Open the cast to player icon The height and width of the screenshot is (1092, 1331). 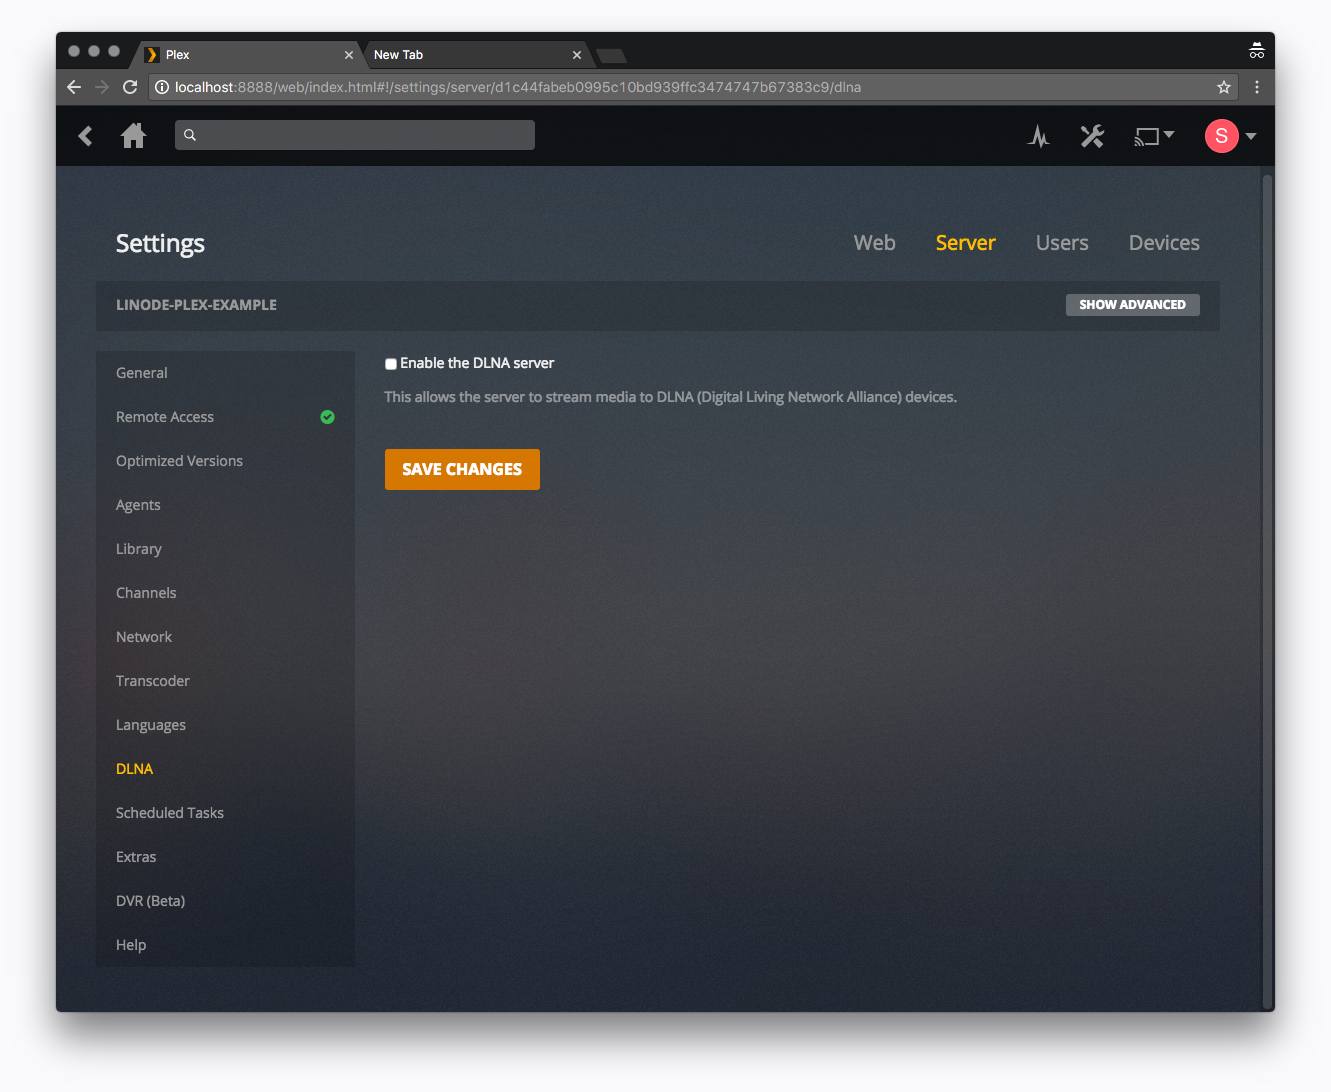1153,136
